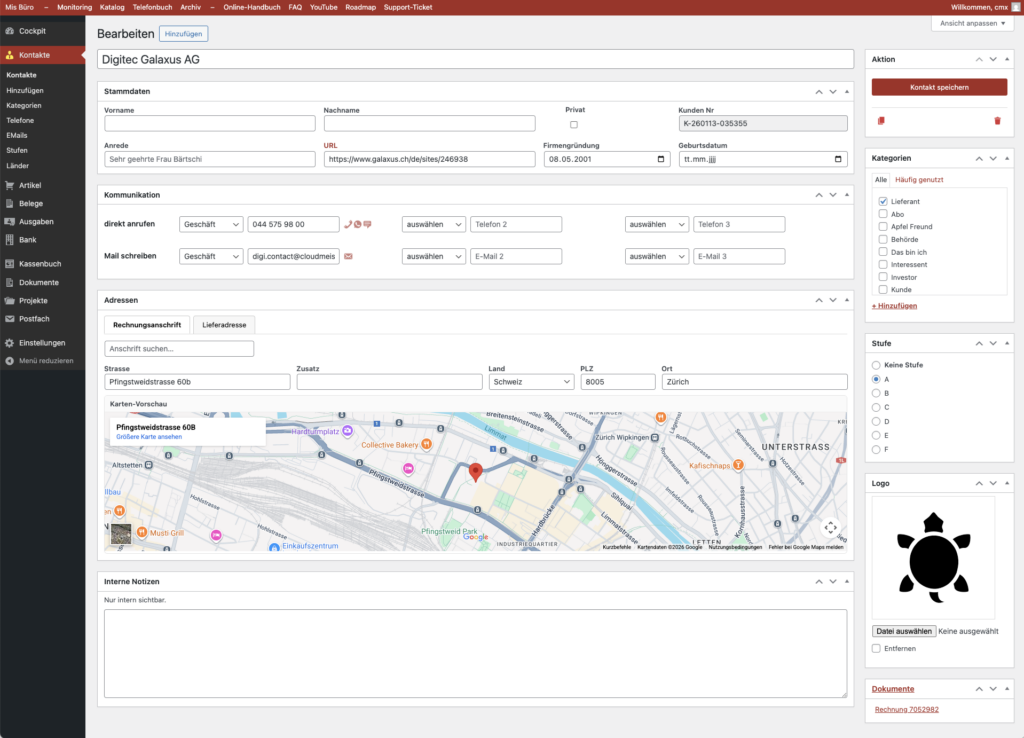Open Ansicht anpassen dropdown
1024x738 pixels.
[x=973, y=23]
